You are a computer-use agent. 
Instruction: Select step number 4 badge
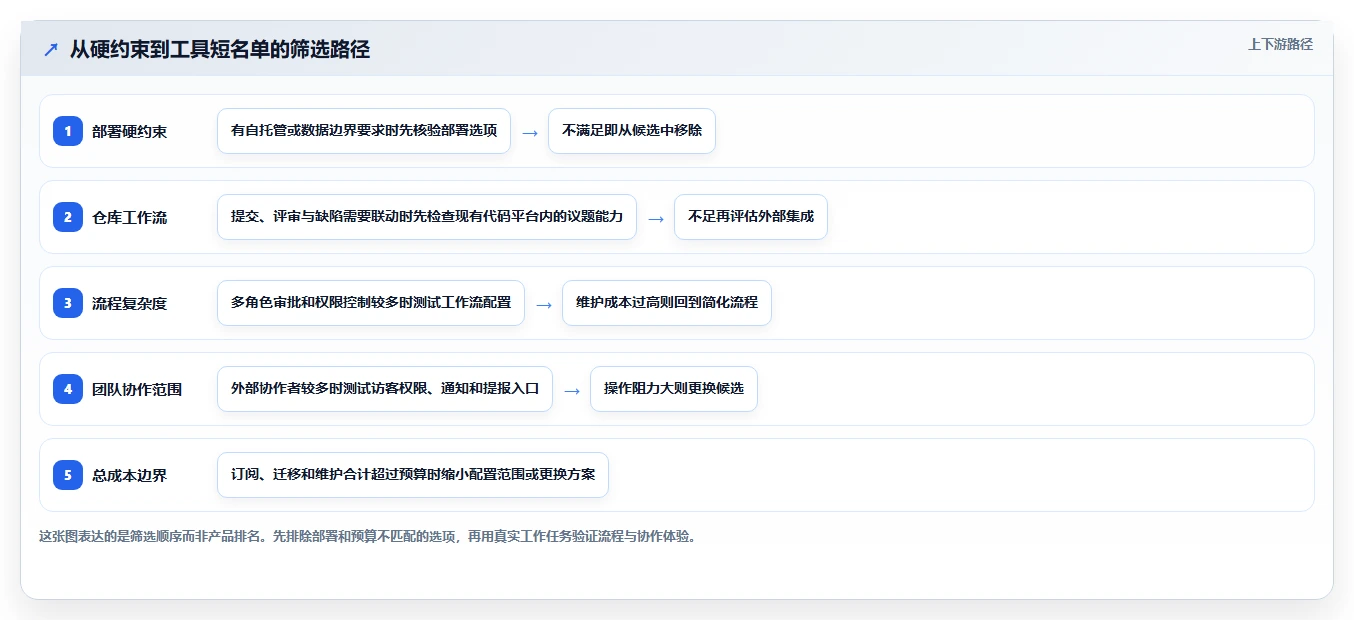[x=68, y=389]
